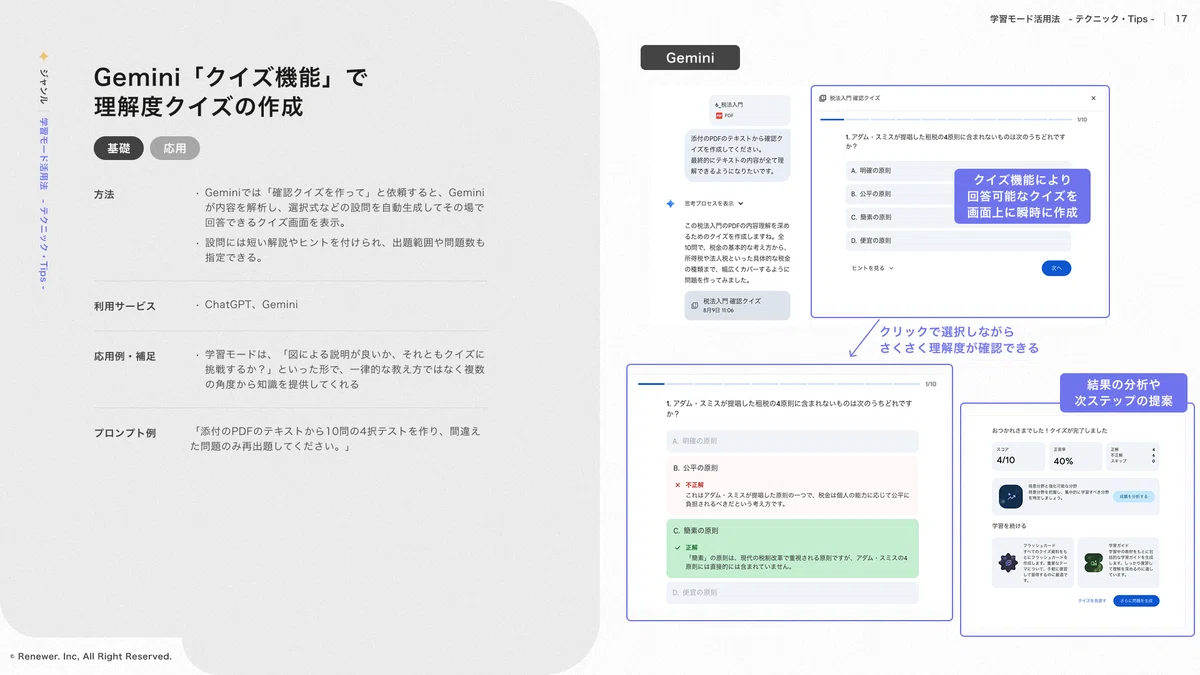Screen dimensions: 1200x675
Task: Click the 応用例・補足 row label
Action: (125, 355)
